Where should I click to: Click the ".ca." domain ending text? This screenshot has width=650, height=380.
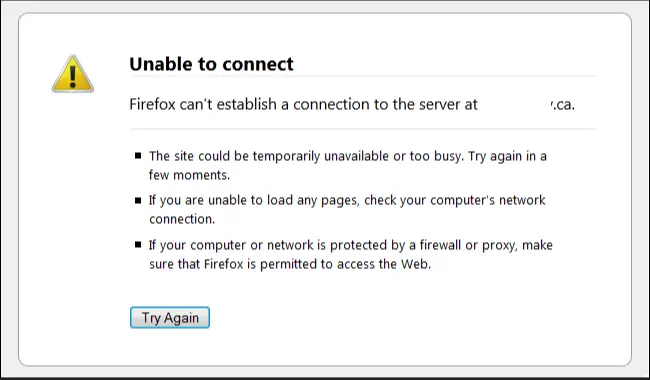[563, 105]
